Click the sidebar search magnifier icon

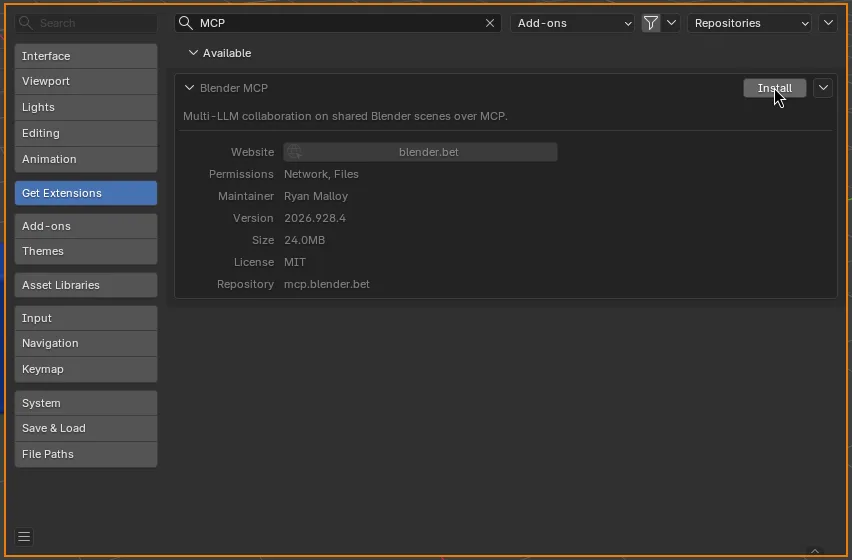(25, 23)
